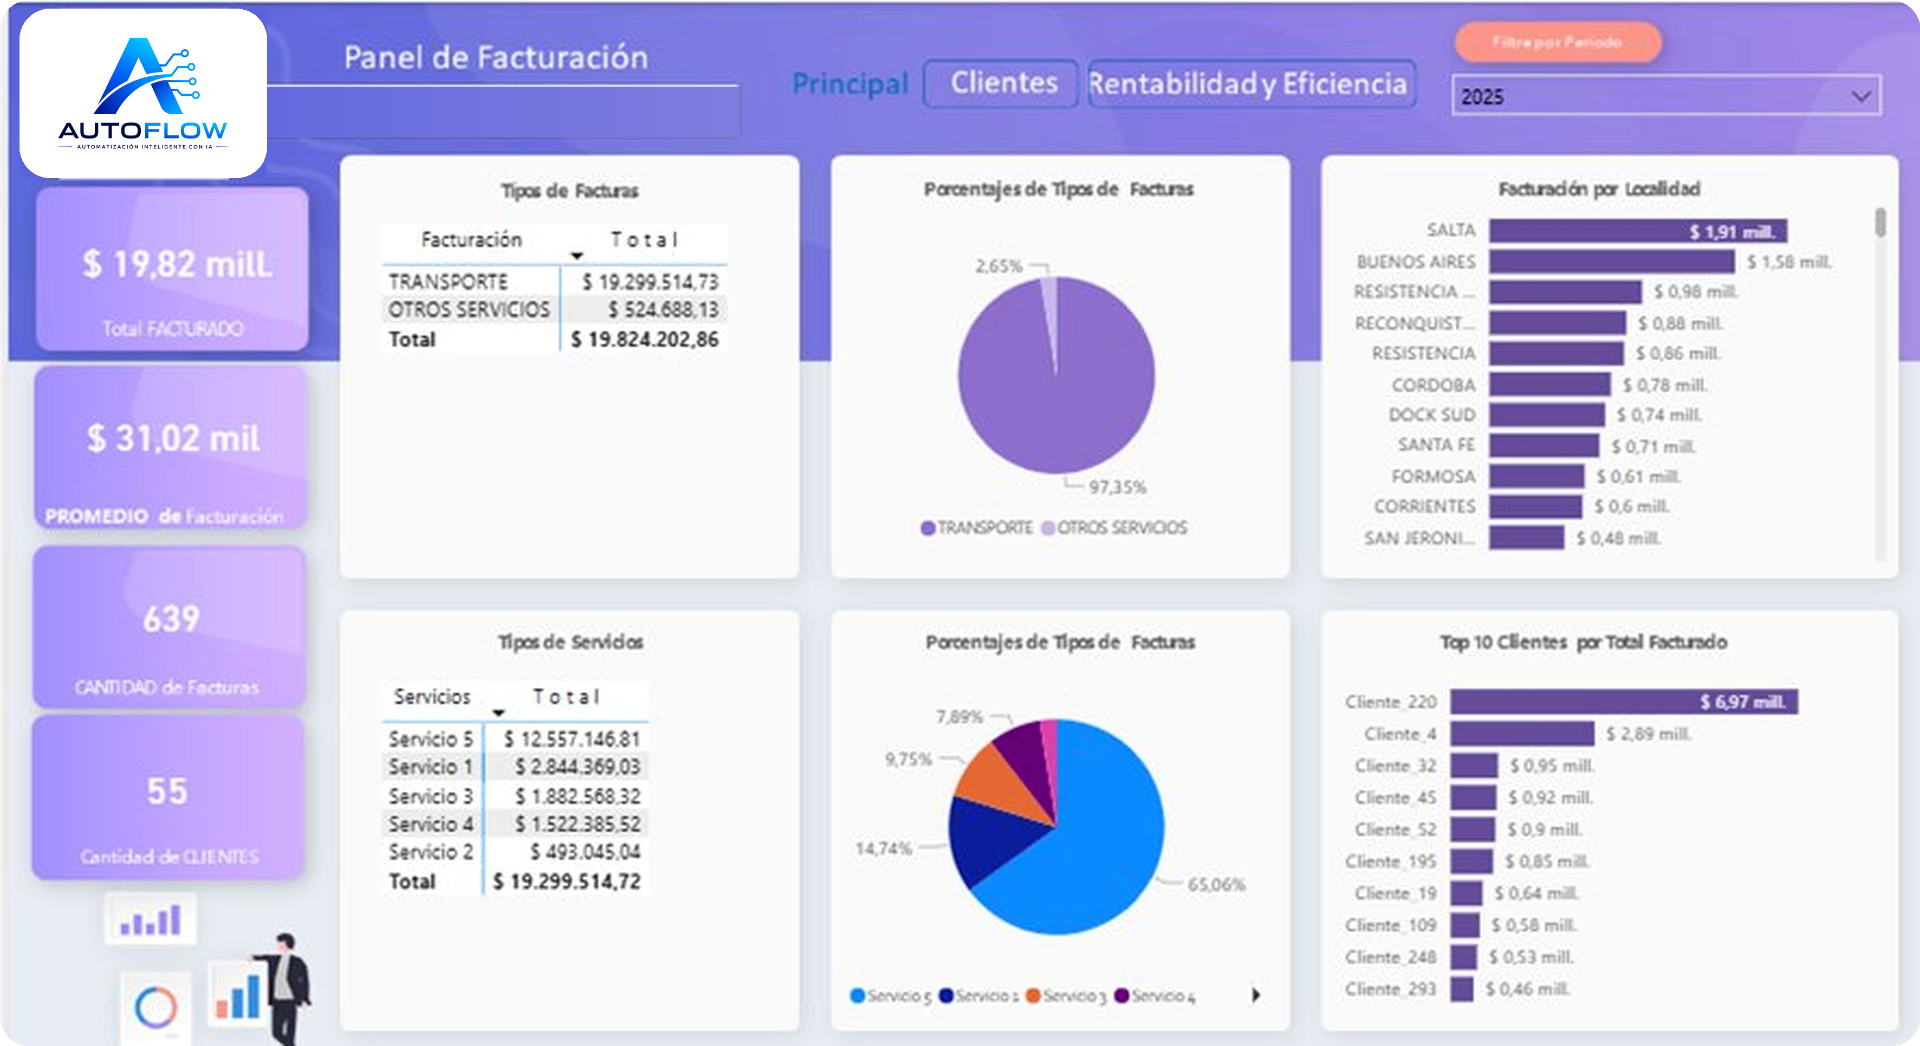This screenshot has width=1920, height=1046.
Task: Sort the Servicios column arrow
Action: pyautogui.click(x=498, y=713)
